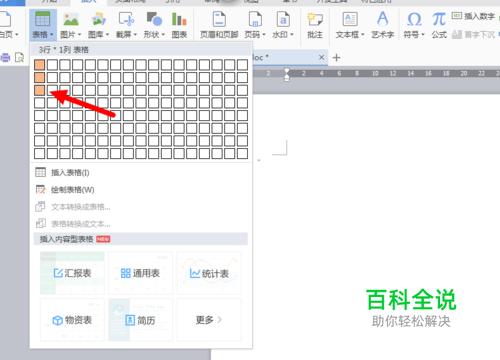This screenshot has width=500, height=360.
Task: Pick the 汇报表 report table template
Action: tap(72, 273)
